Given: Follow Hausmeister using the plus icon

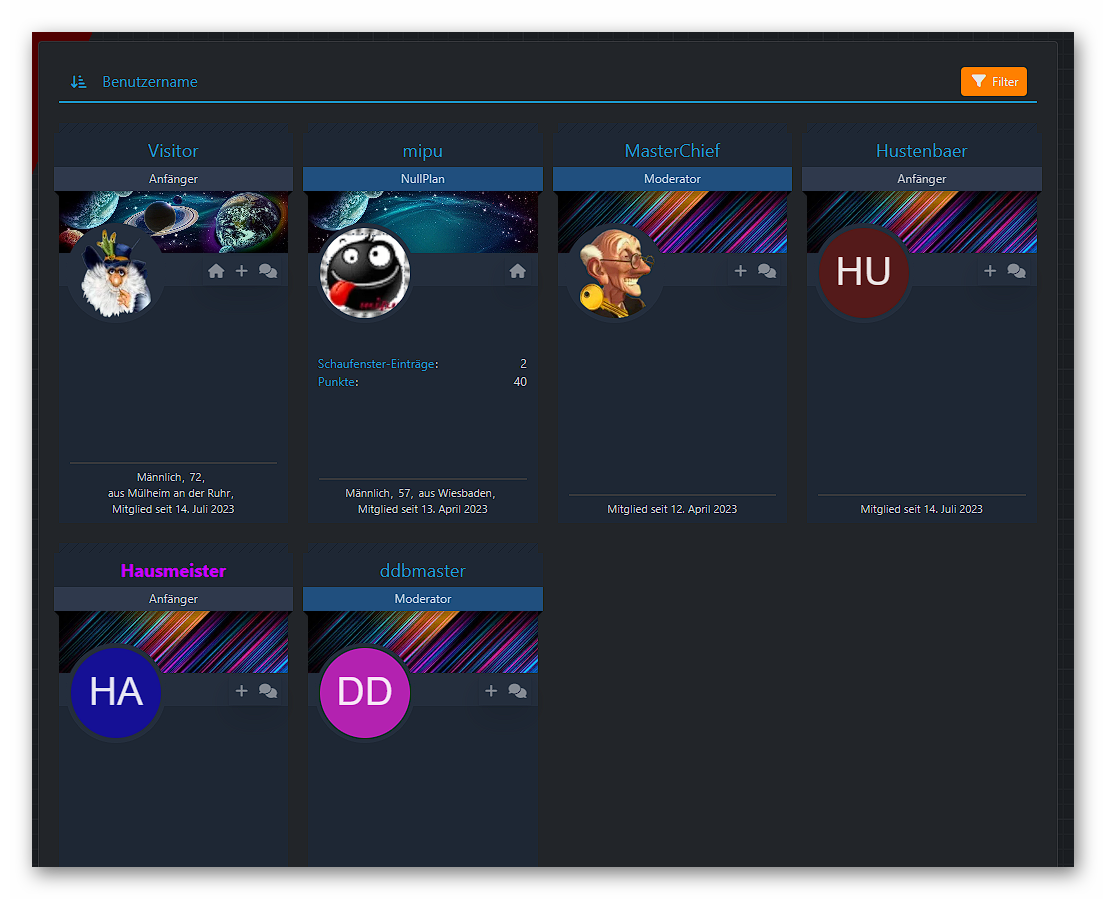Looking at the screenshot, I should click(x=241, y=691).
